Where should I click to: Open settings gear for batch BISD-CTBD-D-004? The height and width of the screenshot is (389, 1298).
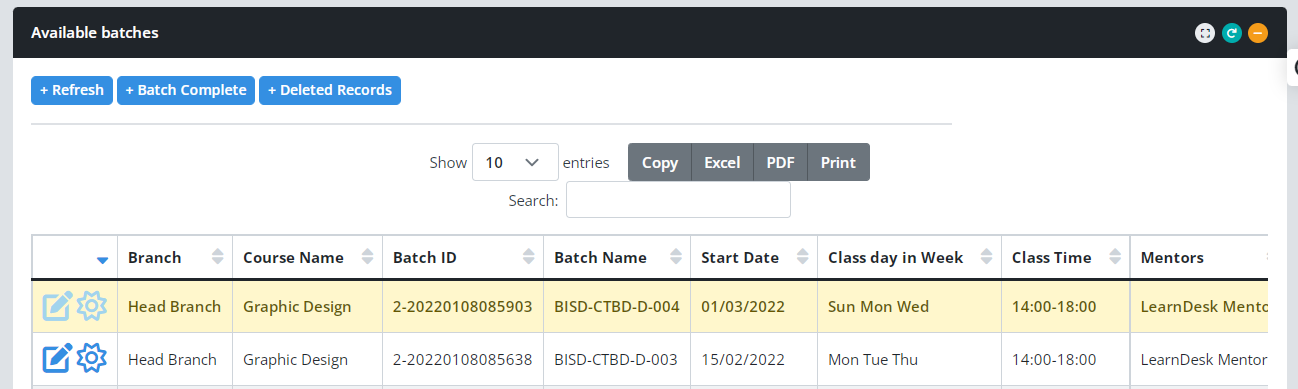coord(92,307)
